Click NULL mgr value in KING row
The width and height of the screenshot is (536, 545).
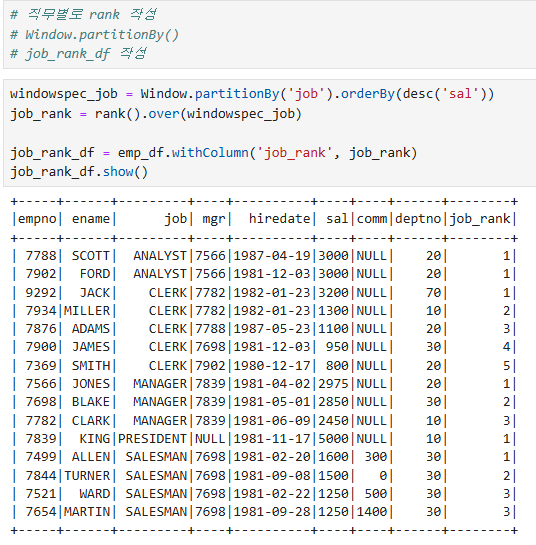coord(210,439)
